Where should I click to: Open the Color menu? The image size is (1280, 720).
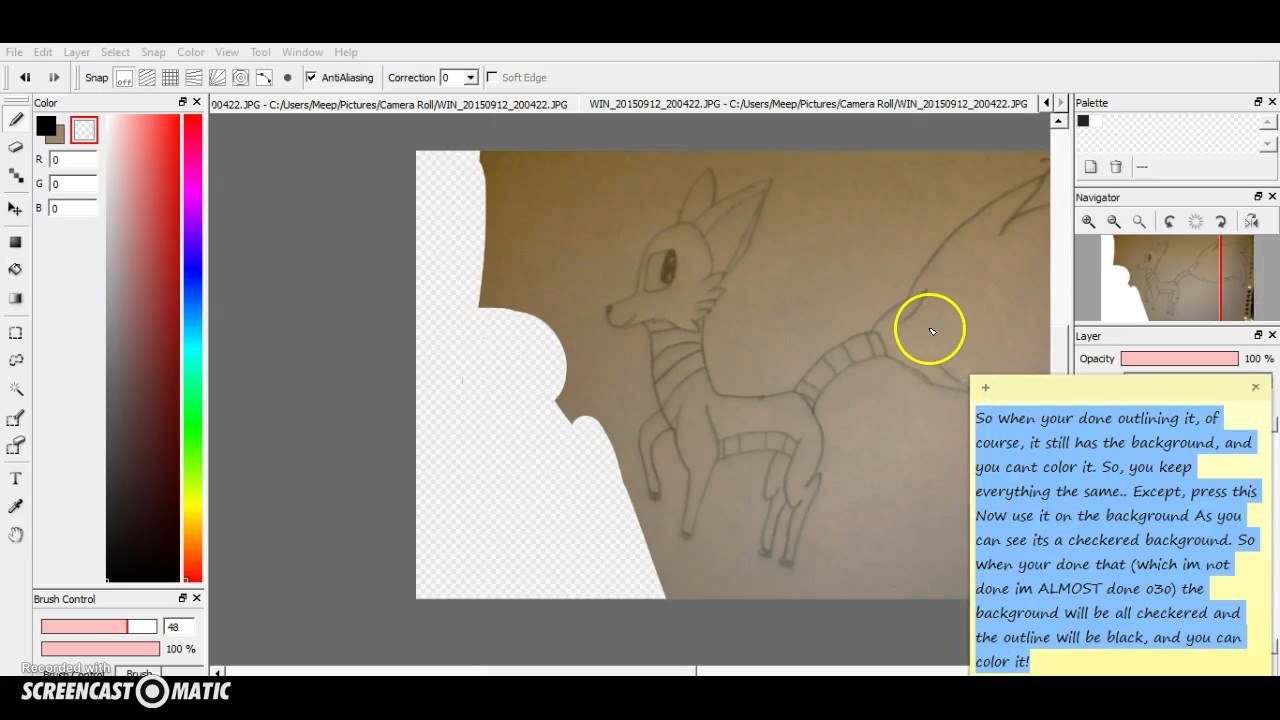point(191,52)
